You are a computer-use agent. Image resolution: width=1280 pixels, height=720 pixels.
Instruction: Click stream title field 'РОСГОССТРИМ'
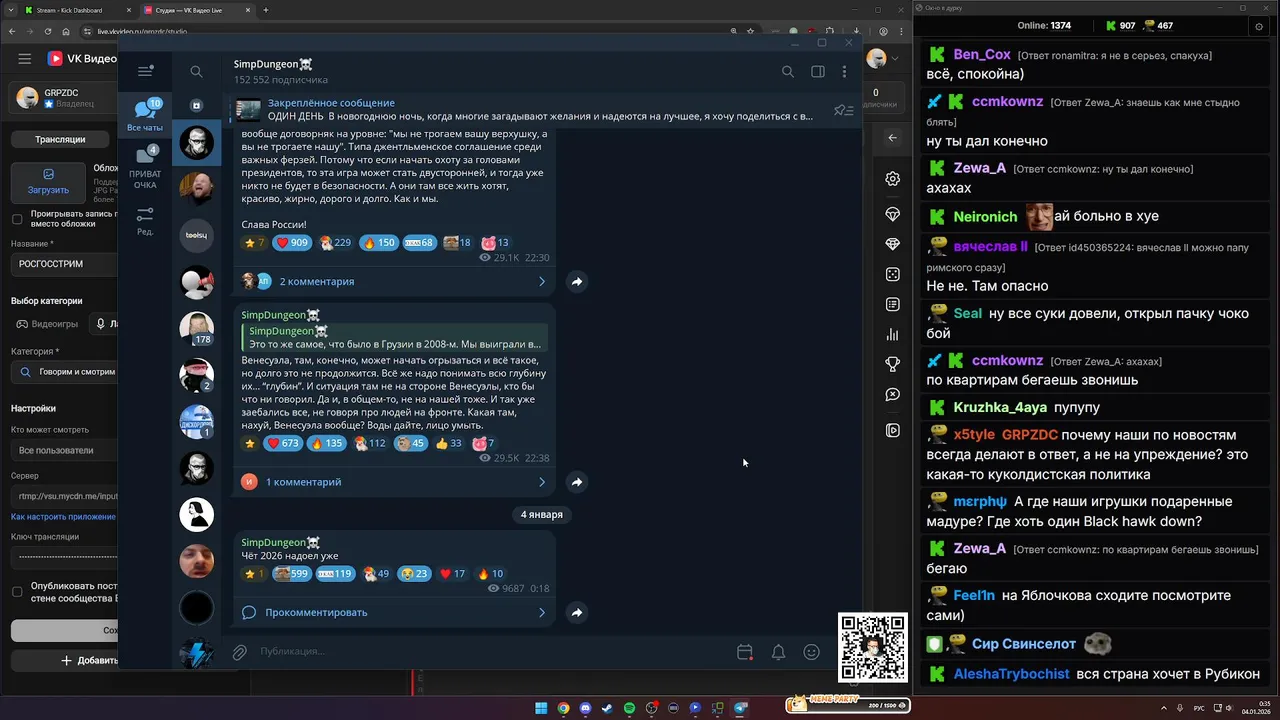(x=64, y=264)
